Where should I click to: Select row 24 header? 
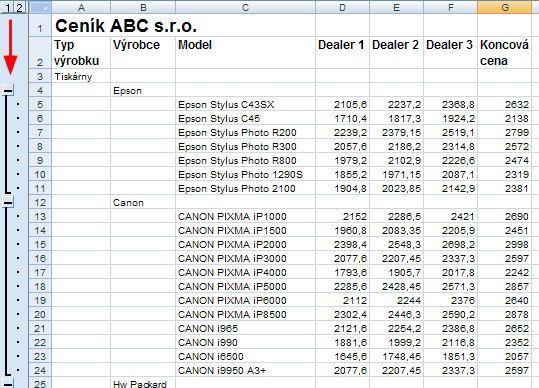[x=40, y=370]
